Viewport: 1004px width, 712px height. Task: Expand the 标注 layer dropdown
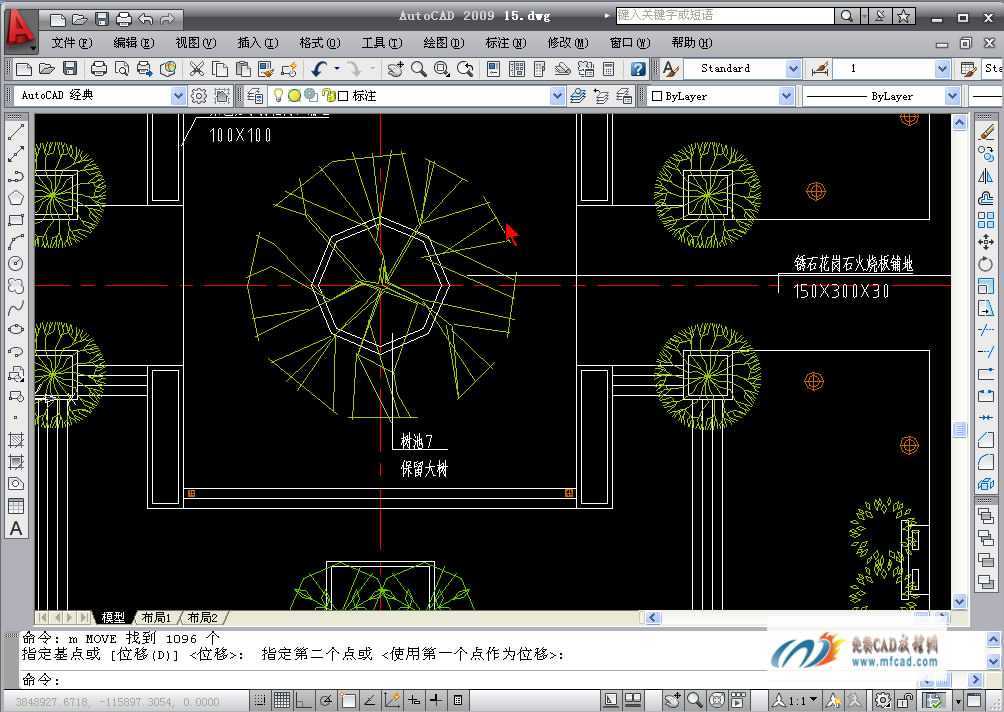tap(557, 96)
